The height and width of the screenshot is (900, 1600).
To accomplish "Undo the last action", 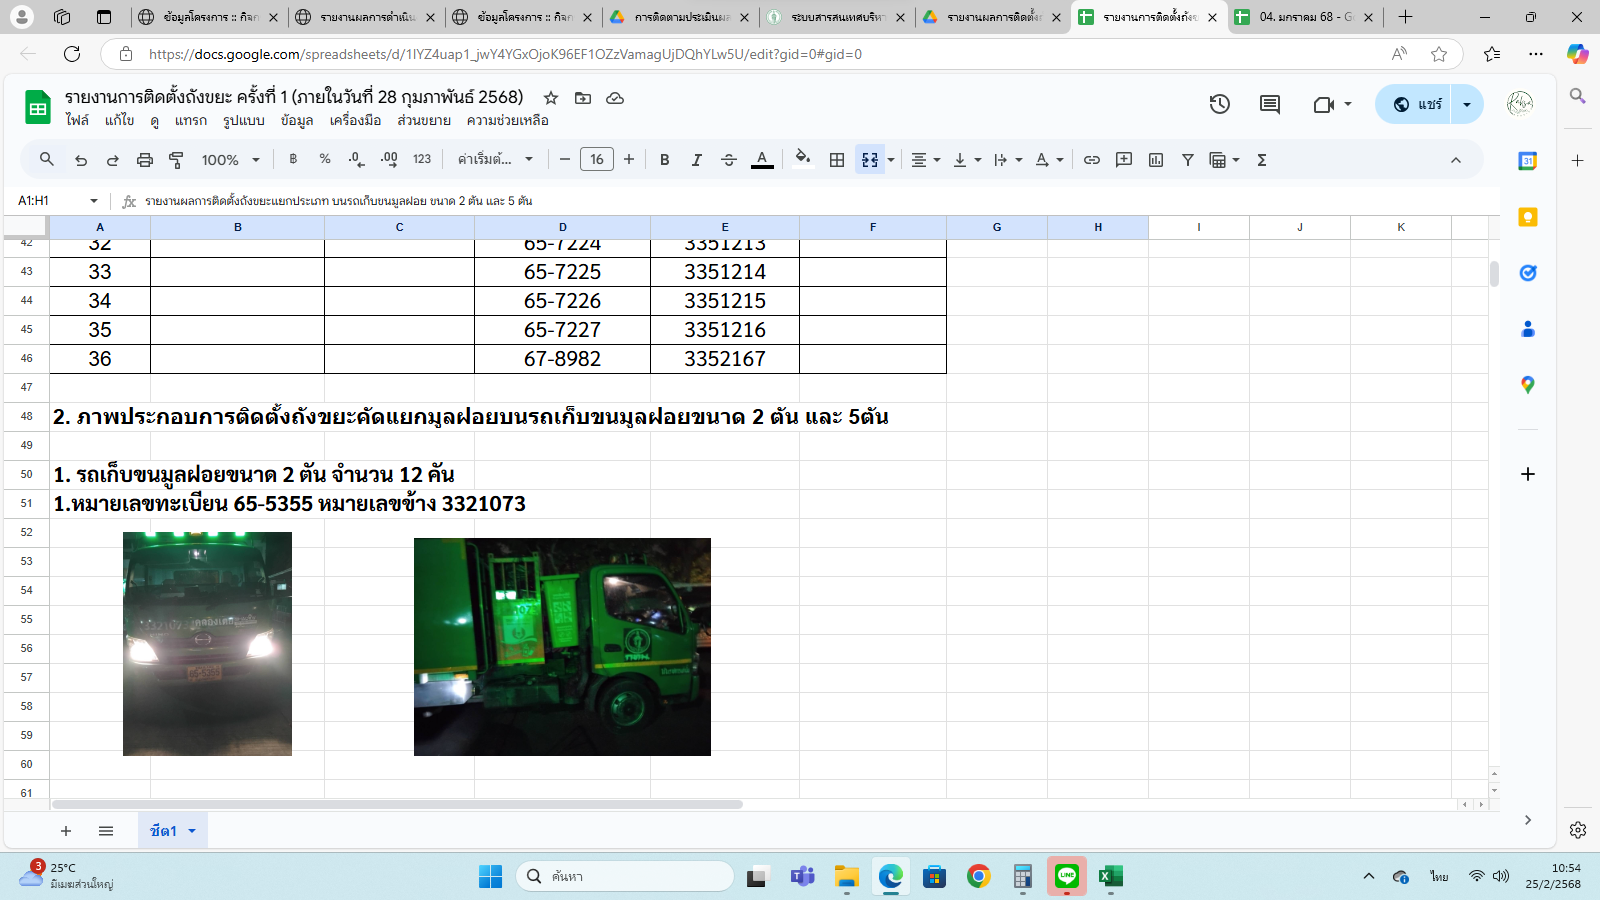I will pyautogui.click(x=81, y=160).
